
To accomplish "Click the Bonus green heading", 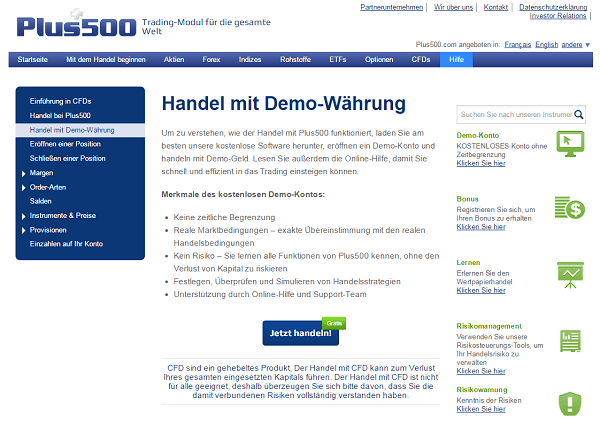I will (467, 199).
